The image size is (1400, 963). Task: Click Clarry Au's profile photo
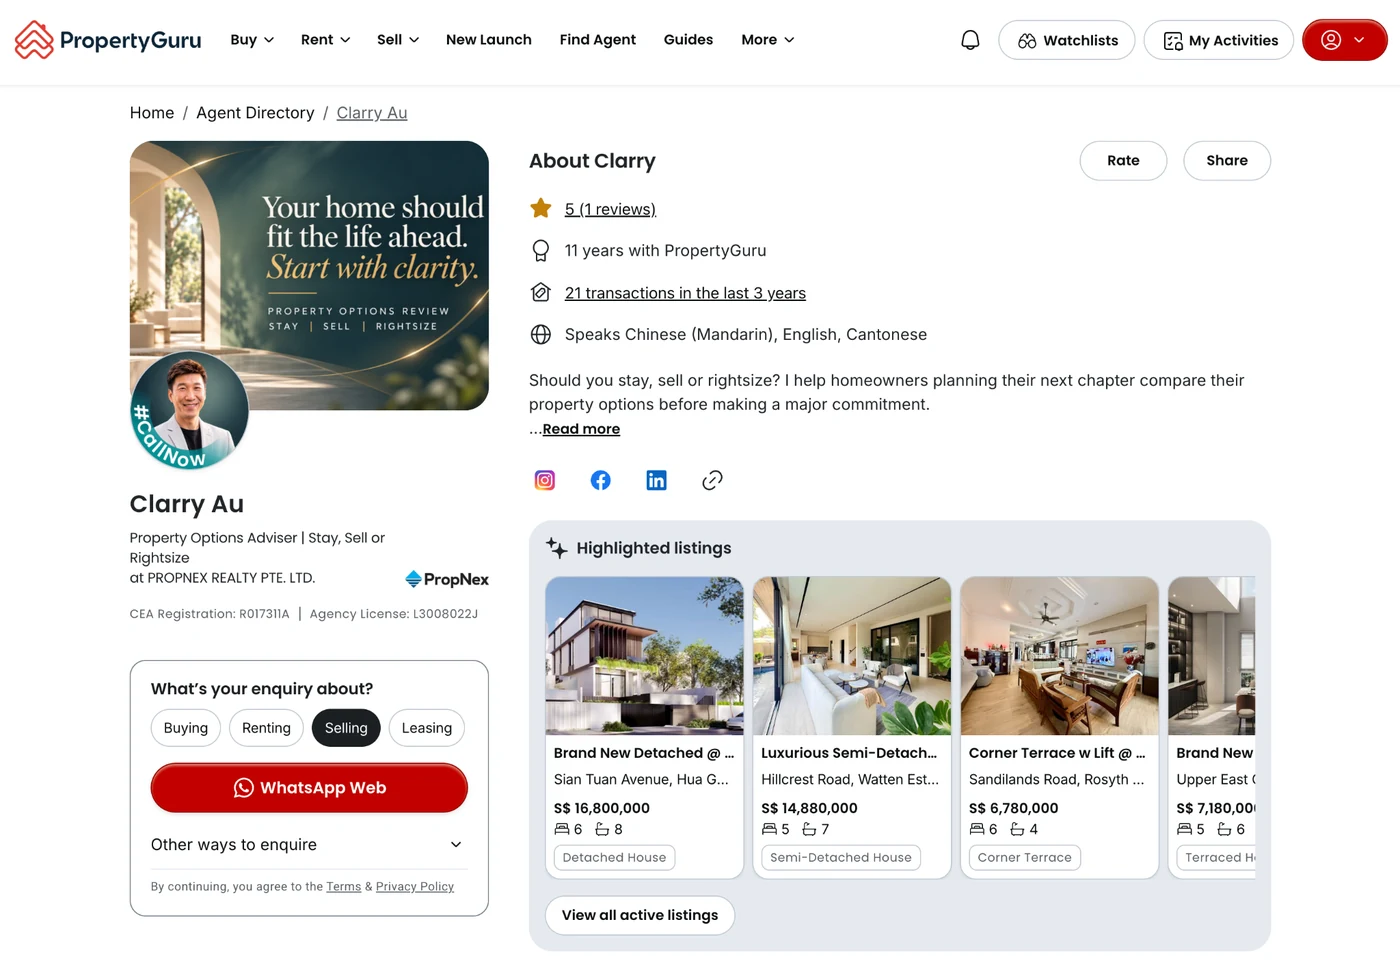pos(189,410)
